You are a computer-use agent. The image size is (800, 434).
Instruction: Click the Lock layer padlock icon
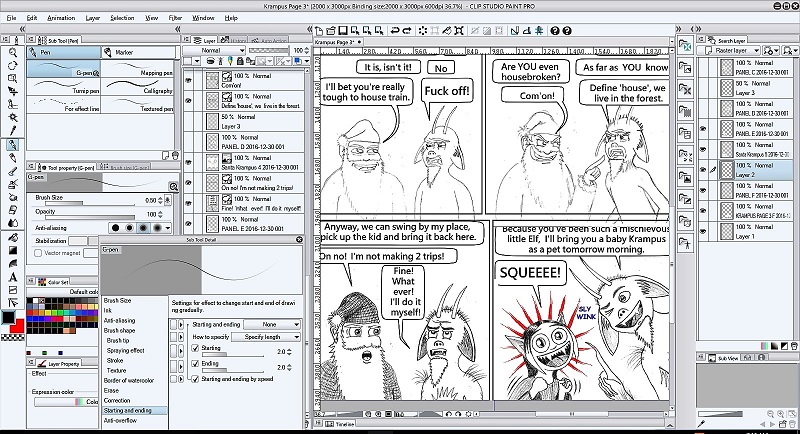241,61
